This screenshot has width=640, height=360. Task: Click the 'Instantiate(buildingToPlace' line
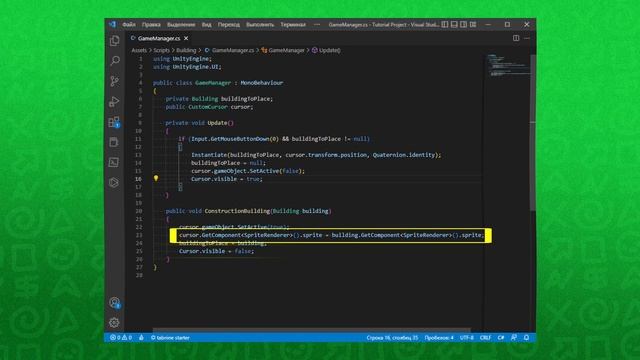coord(316,155)
